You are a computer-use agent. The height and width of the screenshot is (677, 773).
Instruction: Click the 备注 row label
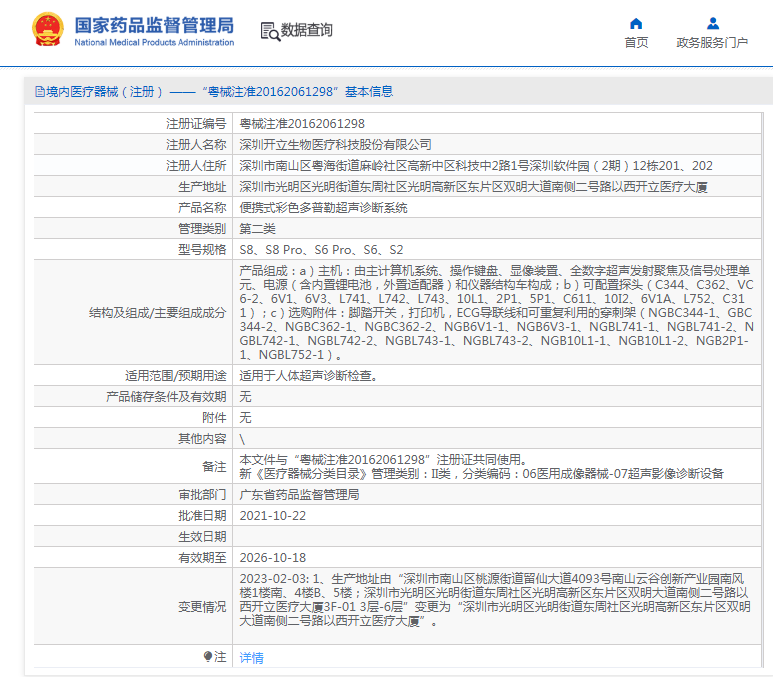(214, 466)
